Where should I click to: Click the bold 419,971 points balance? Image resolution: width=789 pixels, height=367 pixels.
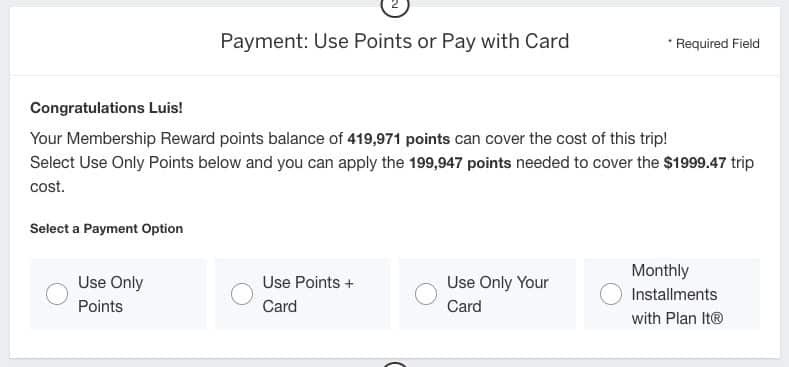(399, 138)
